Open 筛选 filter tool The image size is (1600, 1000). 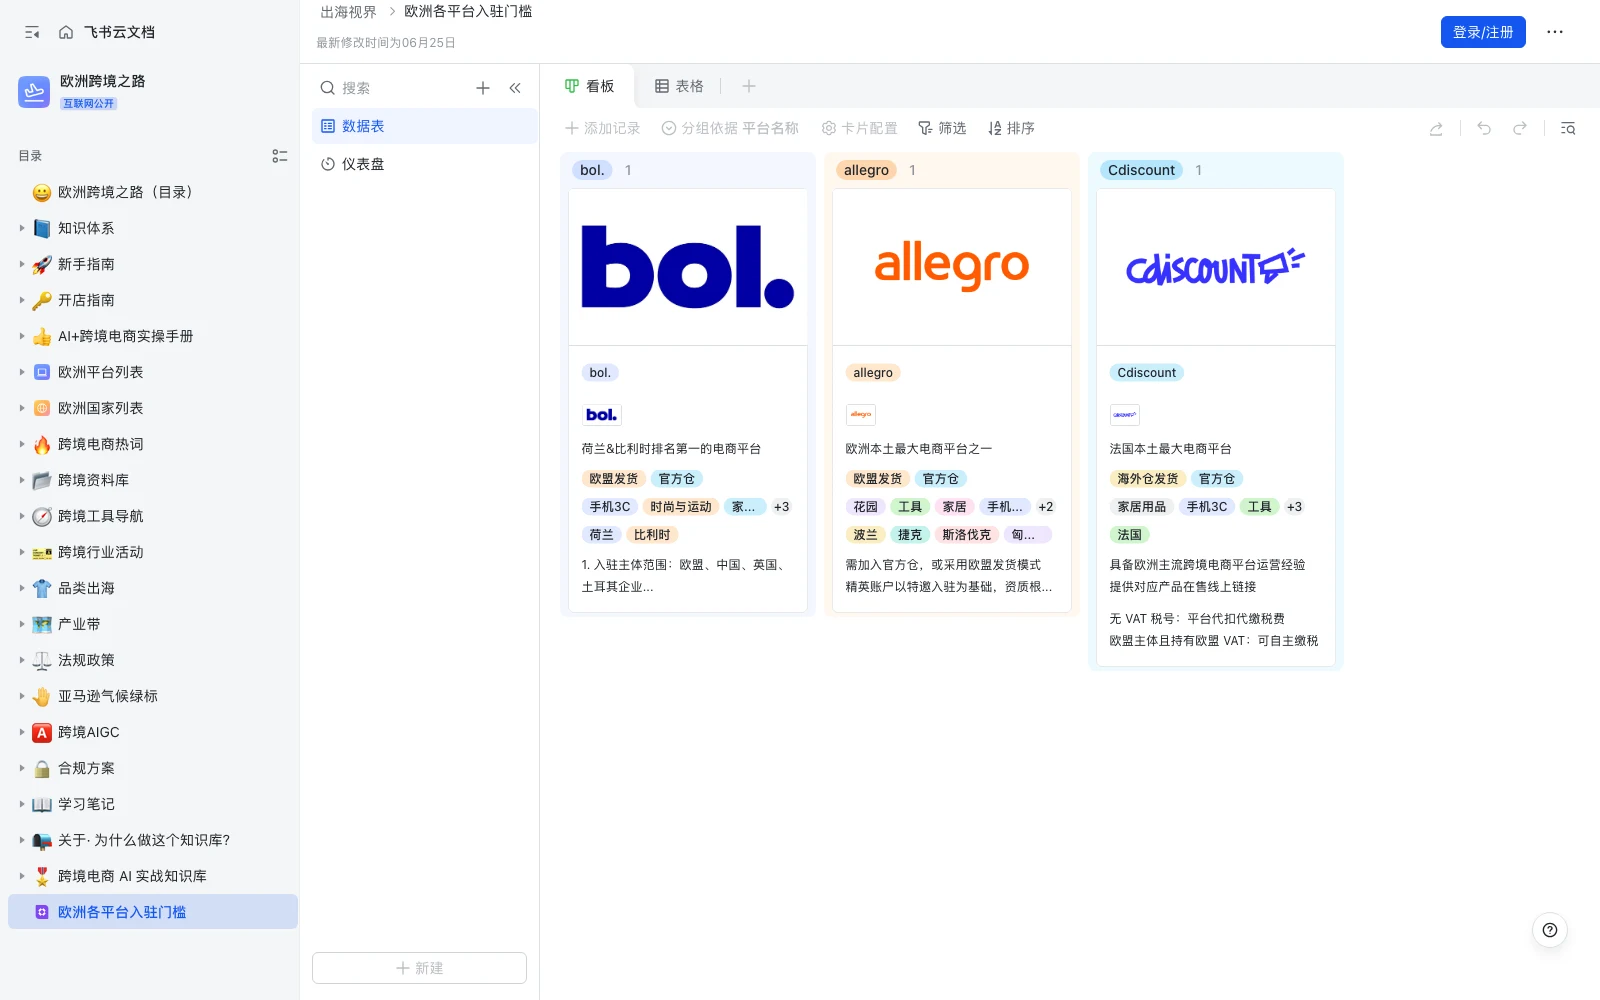tap(942, 128)
